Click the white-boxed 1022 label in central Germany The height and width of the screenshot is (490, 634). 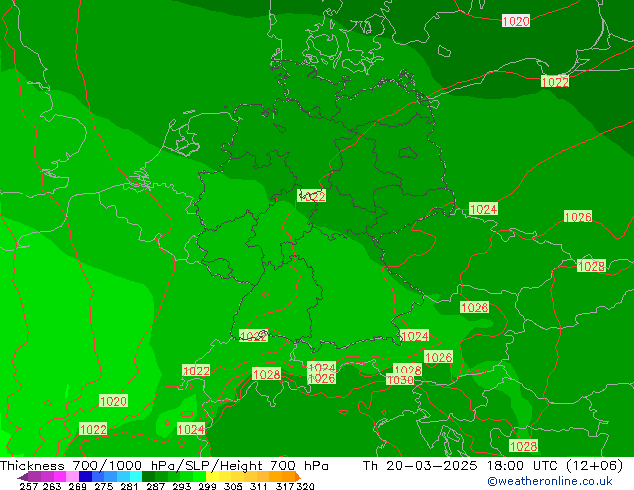click(x=311, y=196)
